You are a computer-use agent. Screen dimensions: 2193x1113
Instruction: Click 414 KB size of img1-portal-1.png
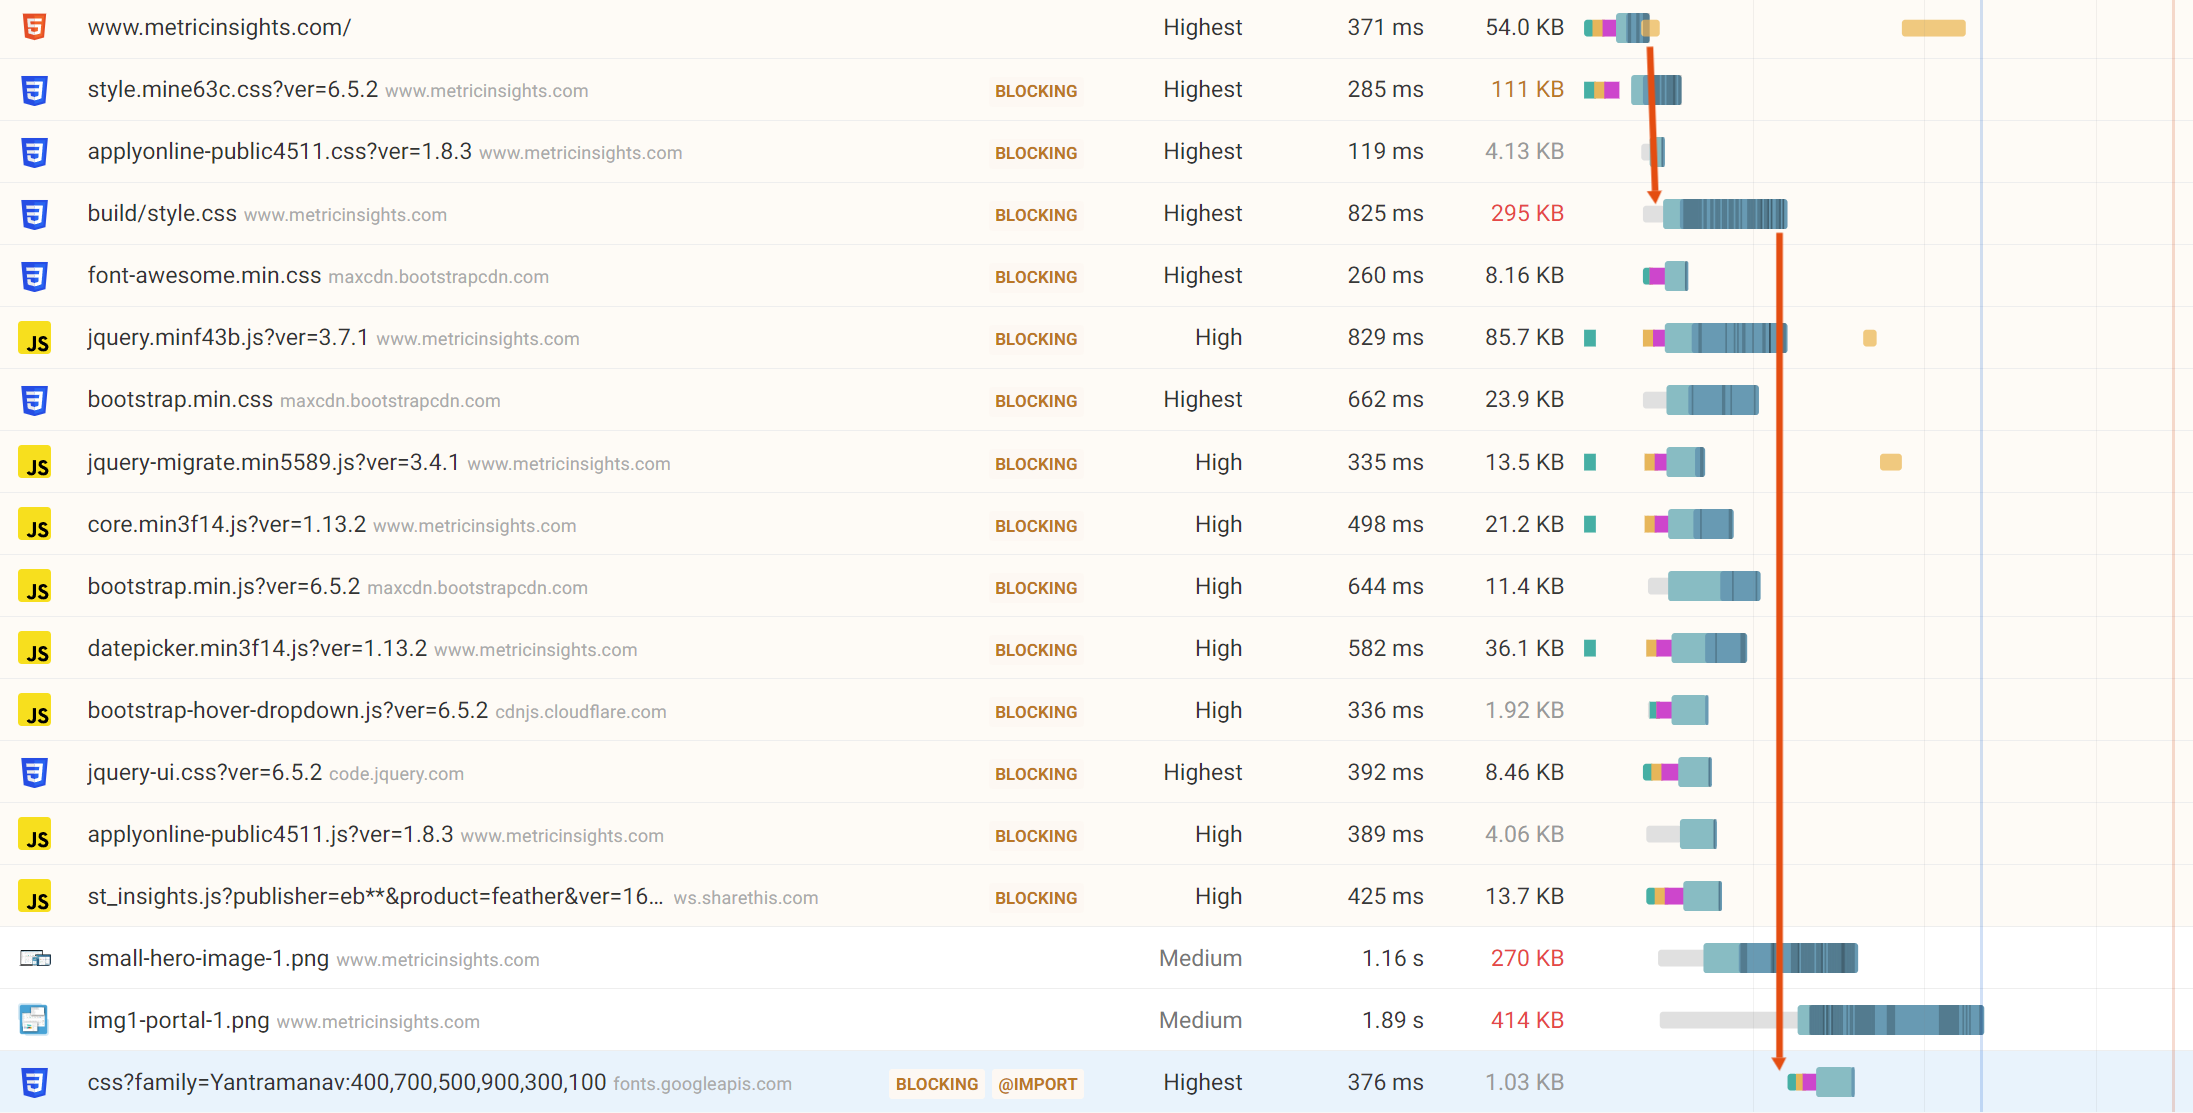[1527, 1020]
